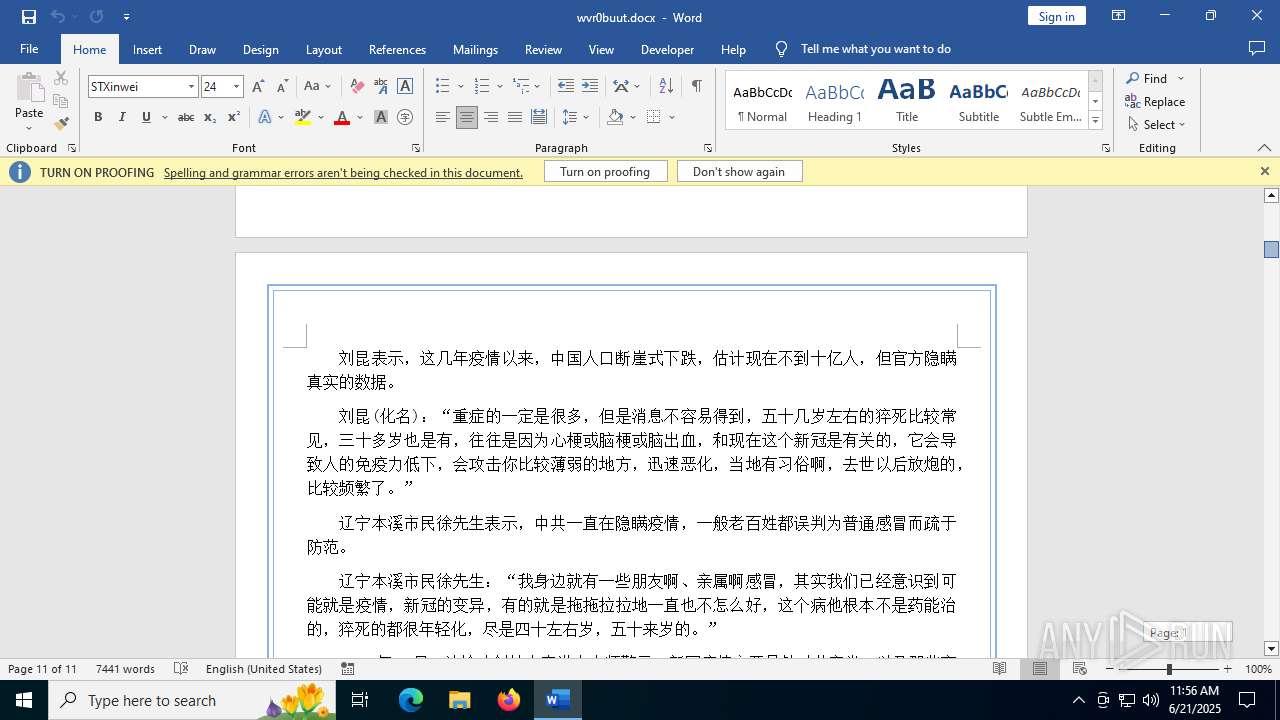Toggle Show/Hide paragraph marks
The height and width of the screenshot is (720, 1280).
[x=696, y=86]
